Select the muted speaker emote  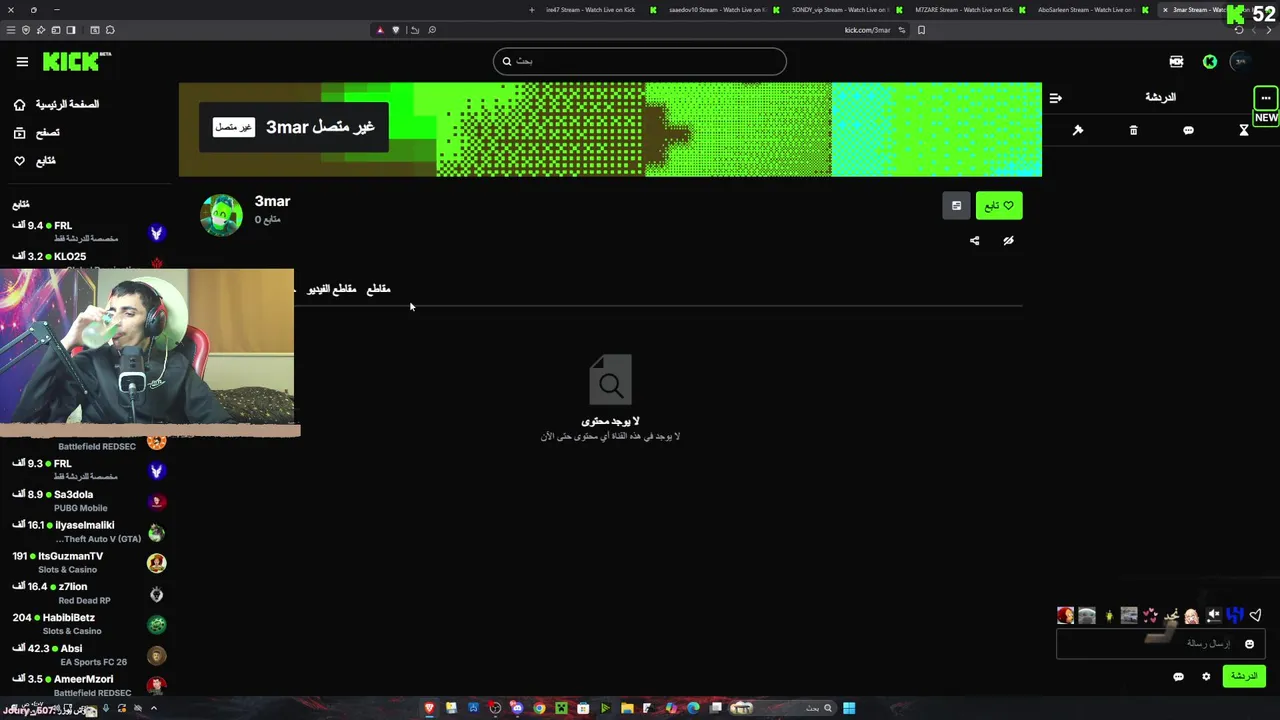coord(1213,615)
